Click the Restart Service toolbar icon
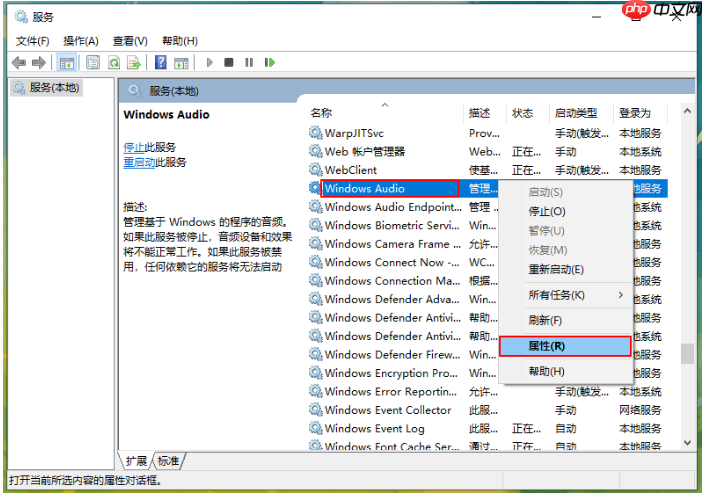 pos(269,62)
